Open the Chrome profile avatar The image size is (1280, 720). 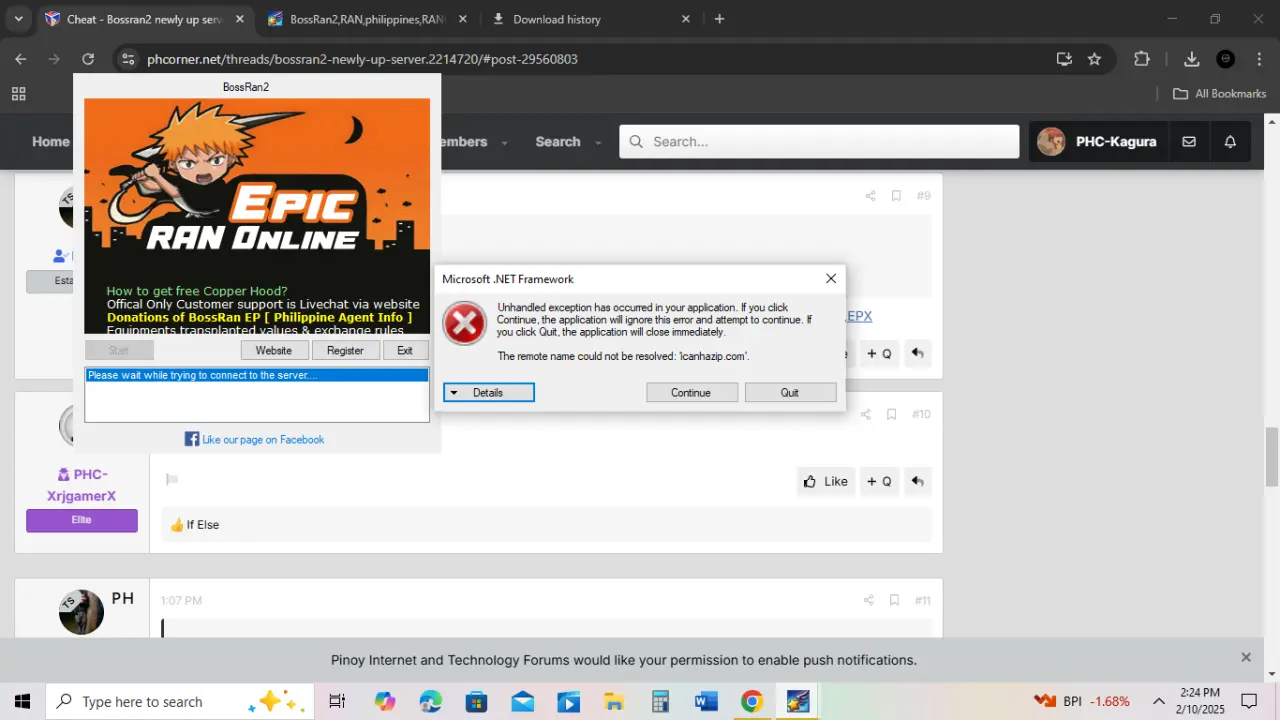coord(1226,59)
